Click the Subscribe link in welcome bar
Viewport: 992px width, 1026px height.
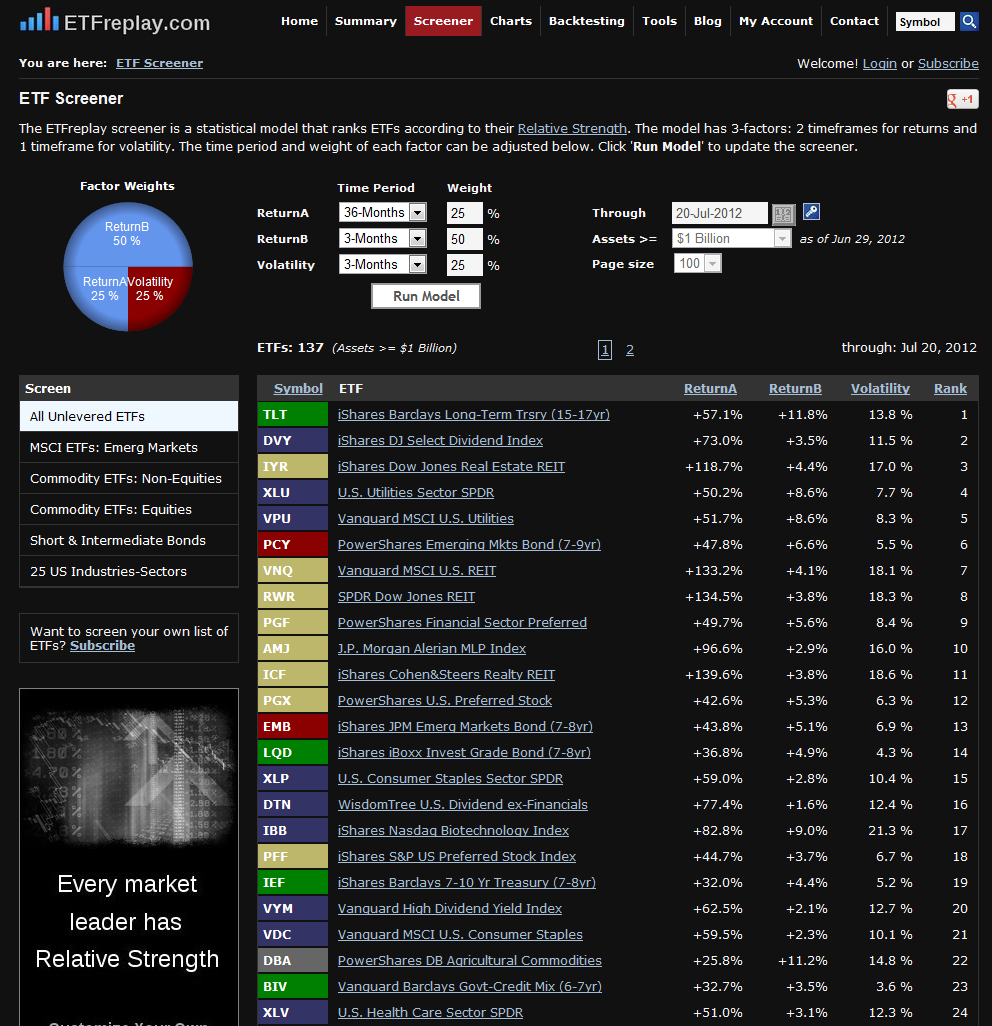tap(948, 63)
